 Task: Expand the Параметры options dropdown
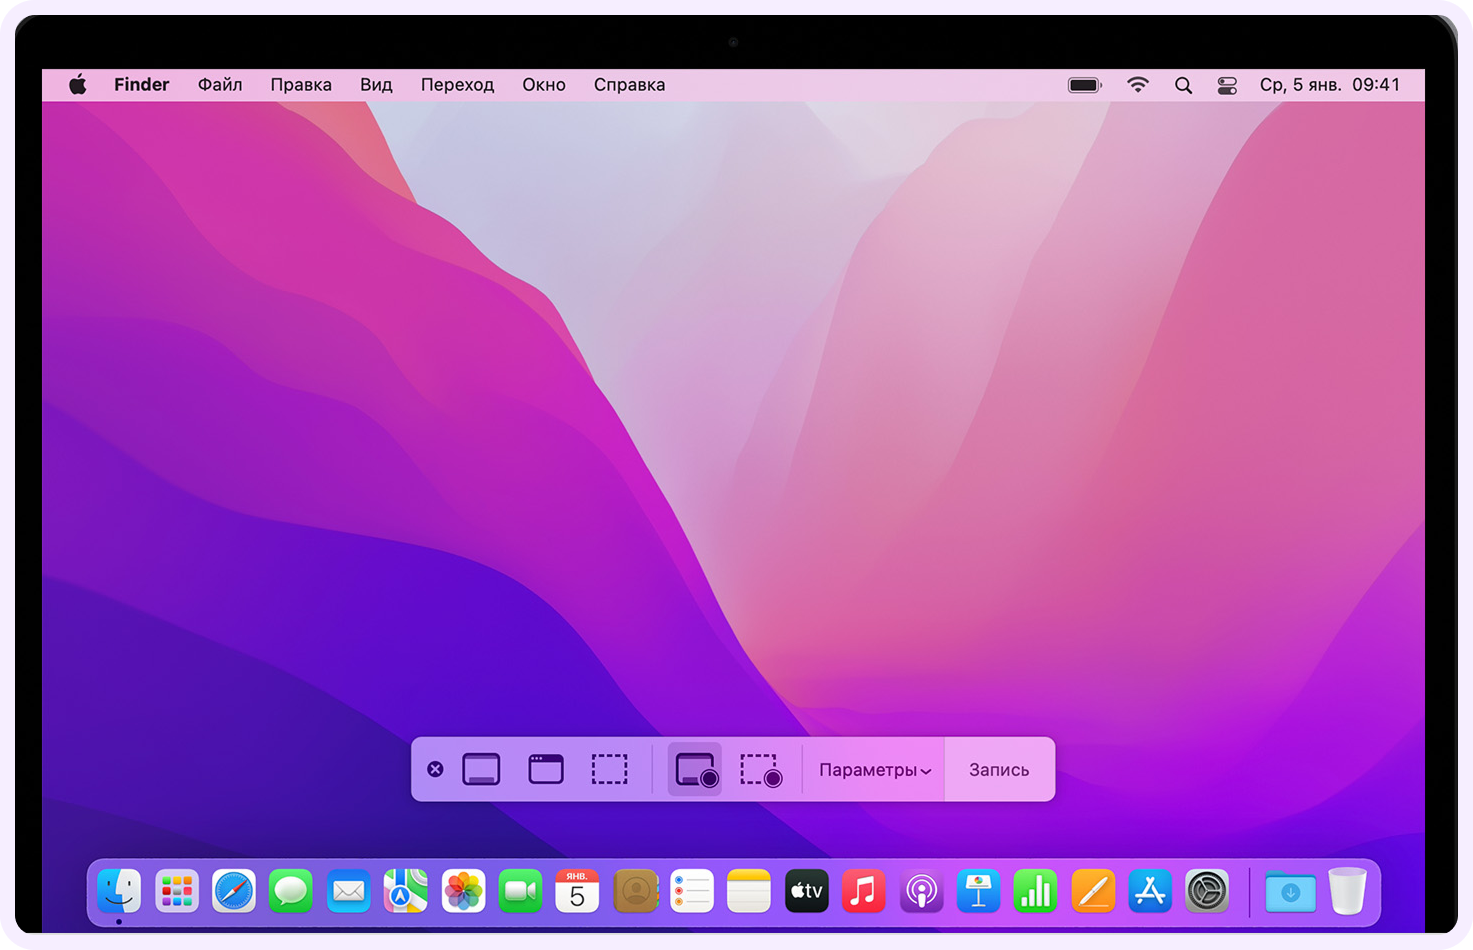coord(875,770)
